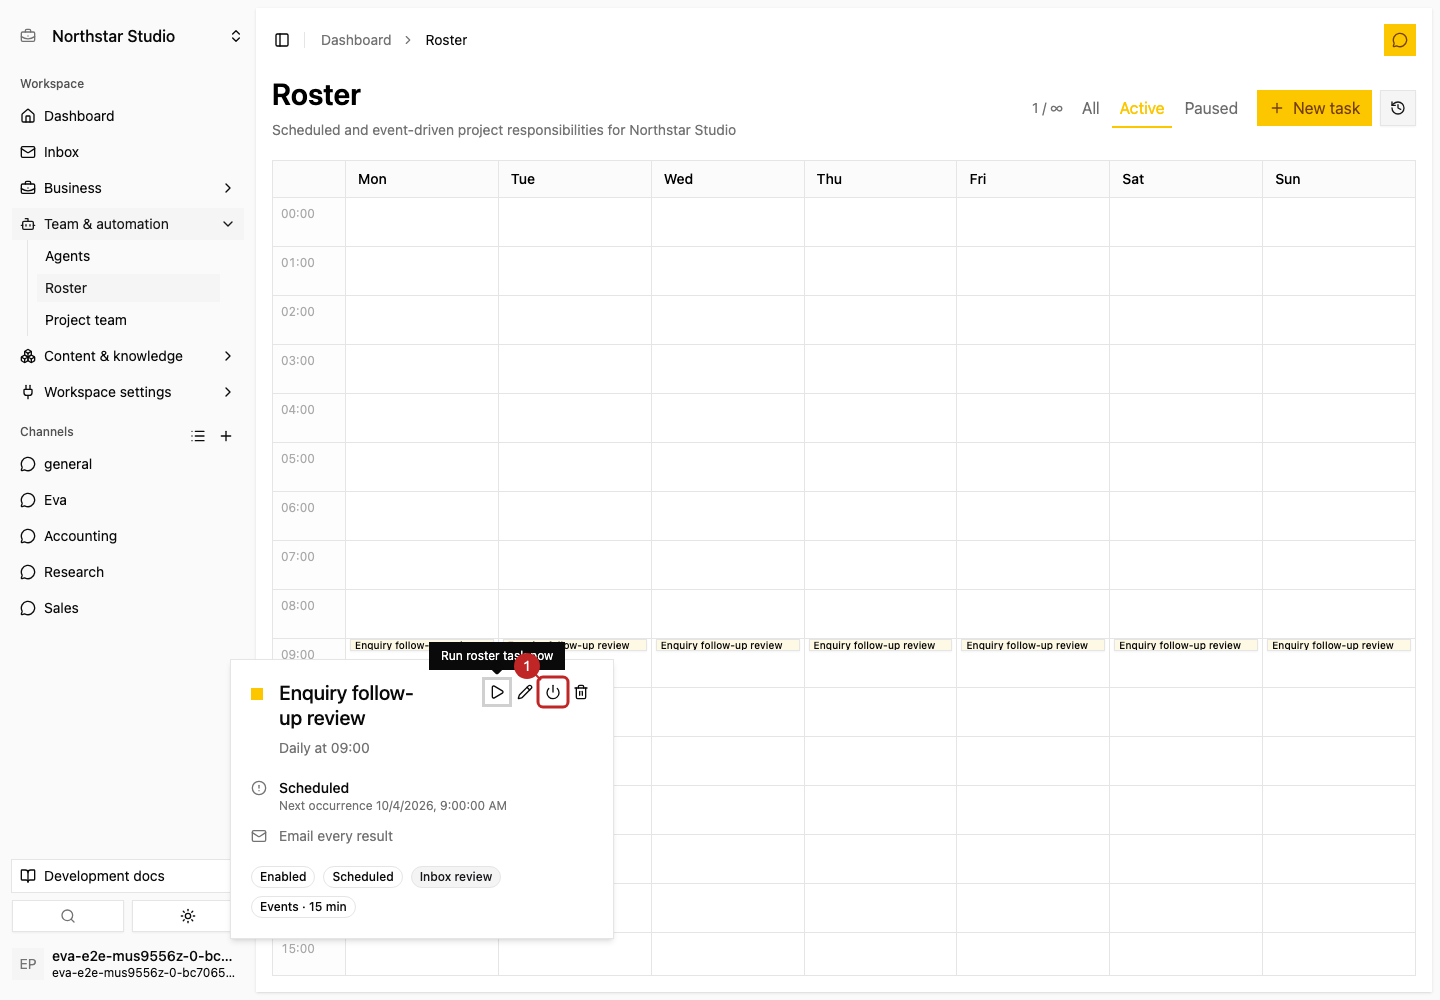Select Friday's Enquiry follow-up review event
This screenshot has width=1440, height=1000.
click(1033, 645)
